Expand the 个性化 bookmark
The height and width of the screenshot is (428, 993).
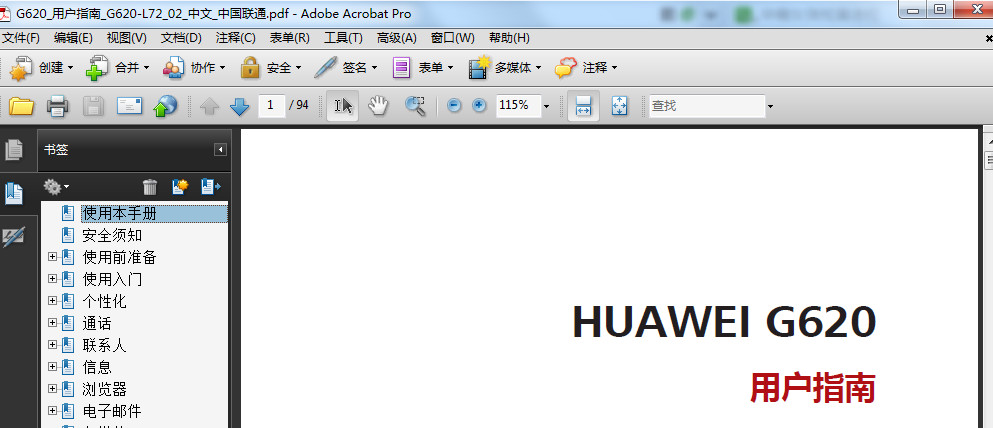[53, 301]
